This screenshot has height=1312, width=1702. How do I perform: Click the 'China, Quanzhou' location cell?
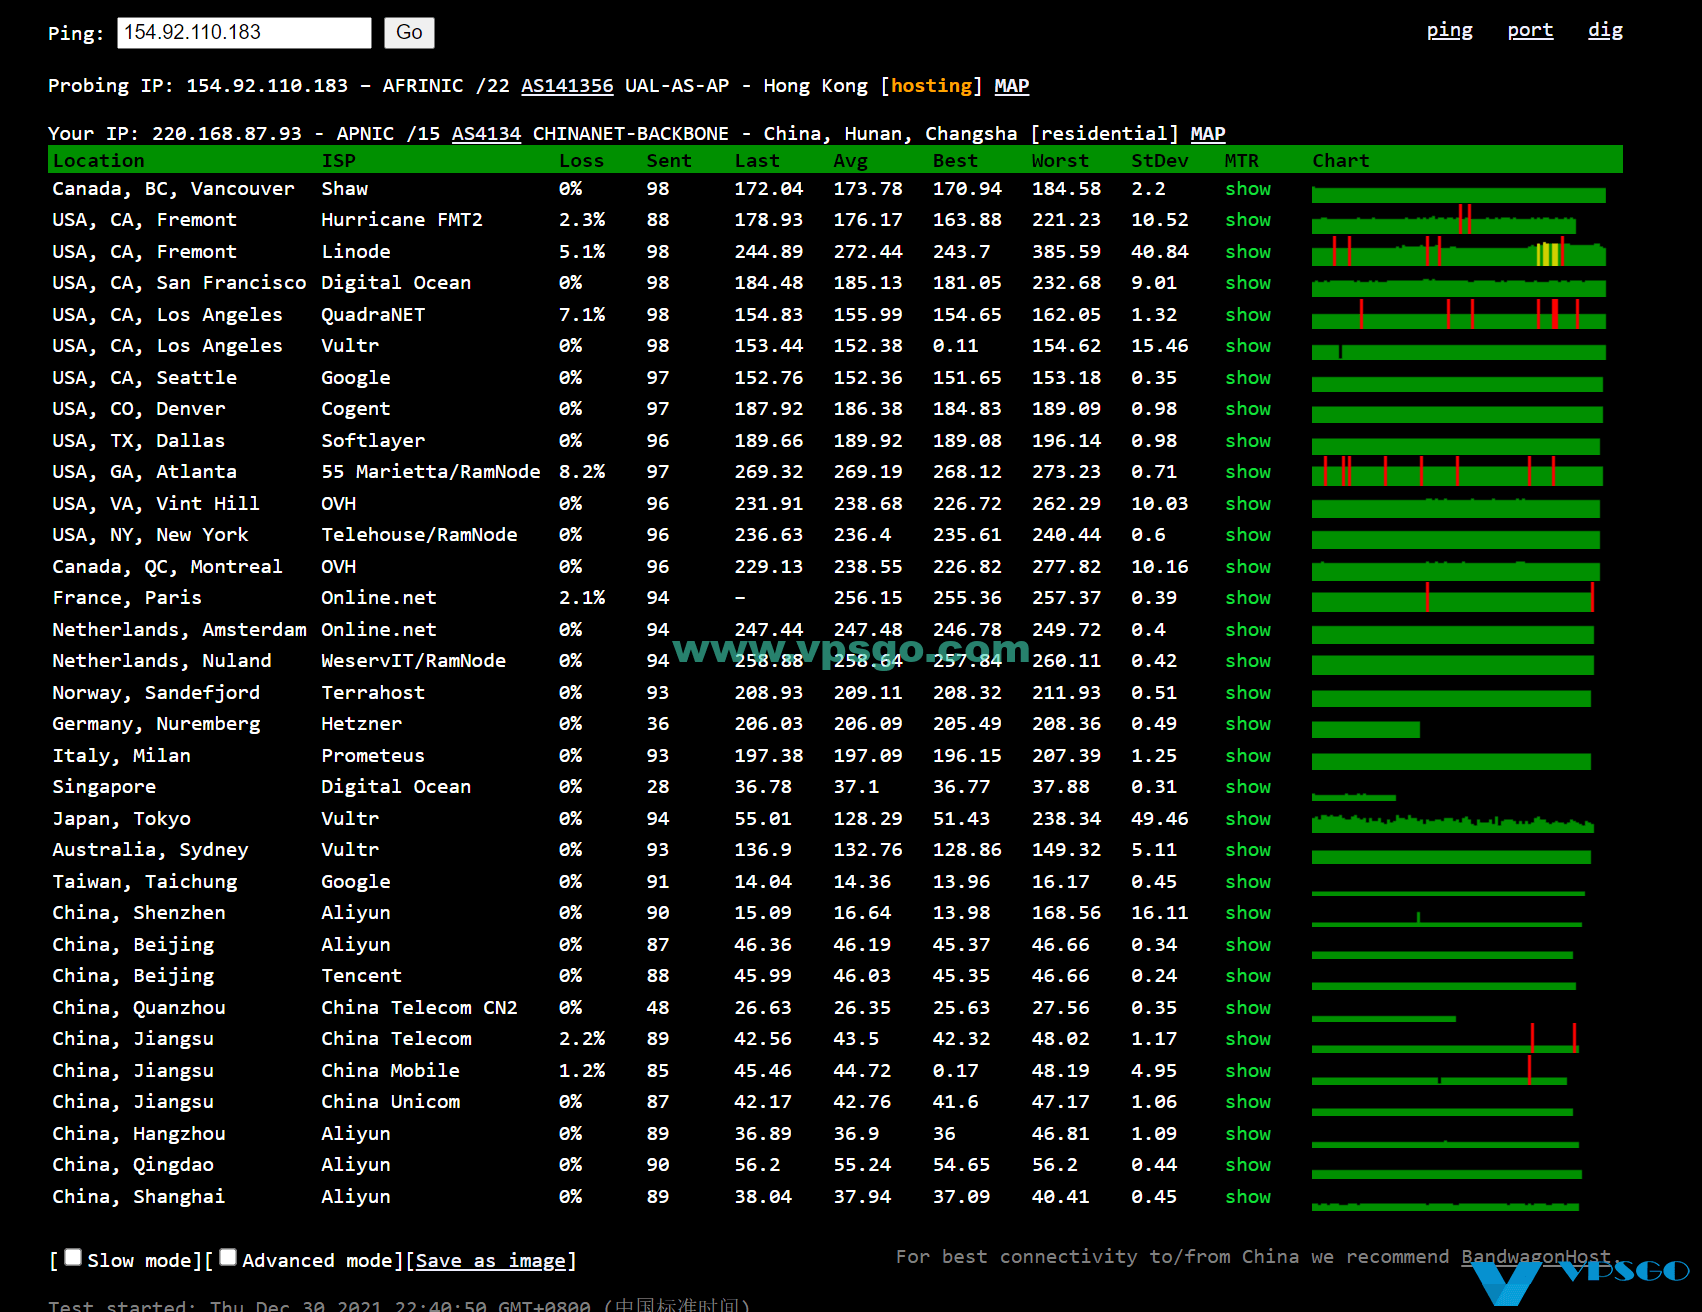(139, 1008)
